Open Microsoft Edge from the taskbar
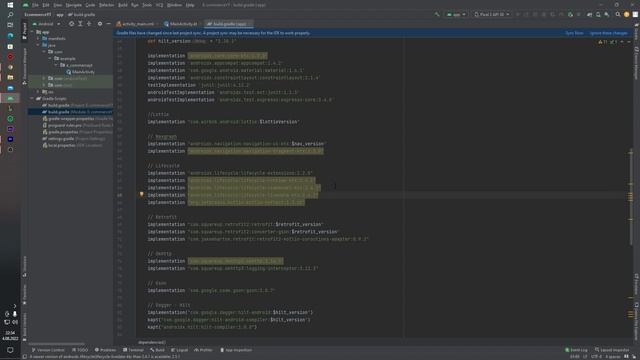The height and width of the screenshot is (360, 640). click(x=10, y=36)
